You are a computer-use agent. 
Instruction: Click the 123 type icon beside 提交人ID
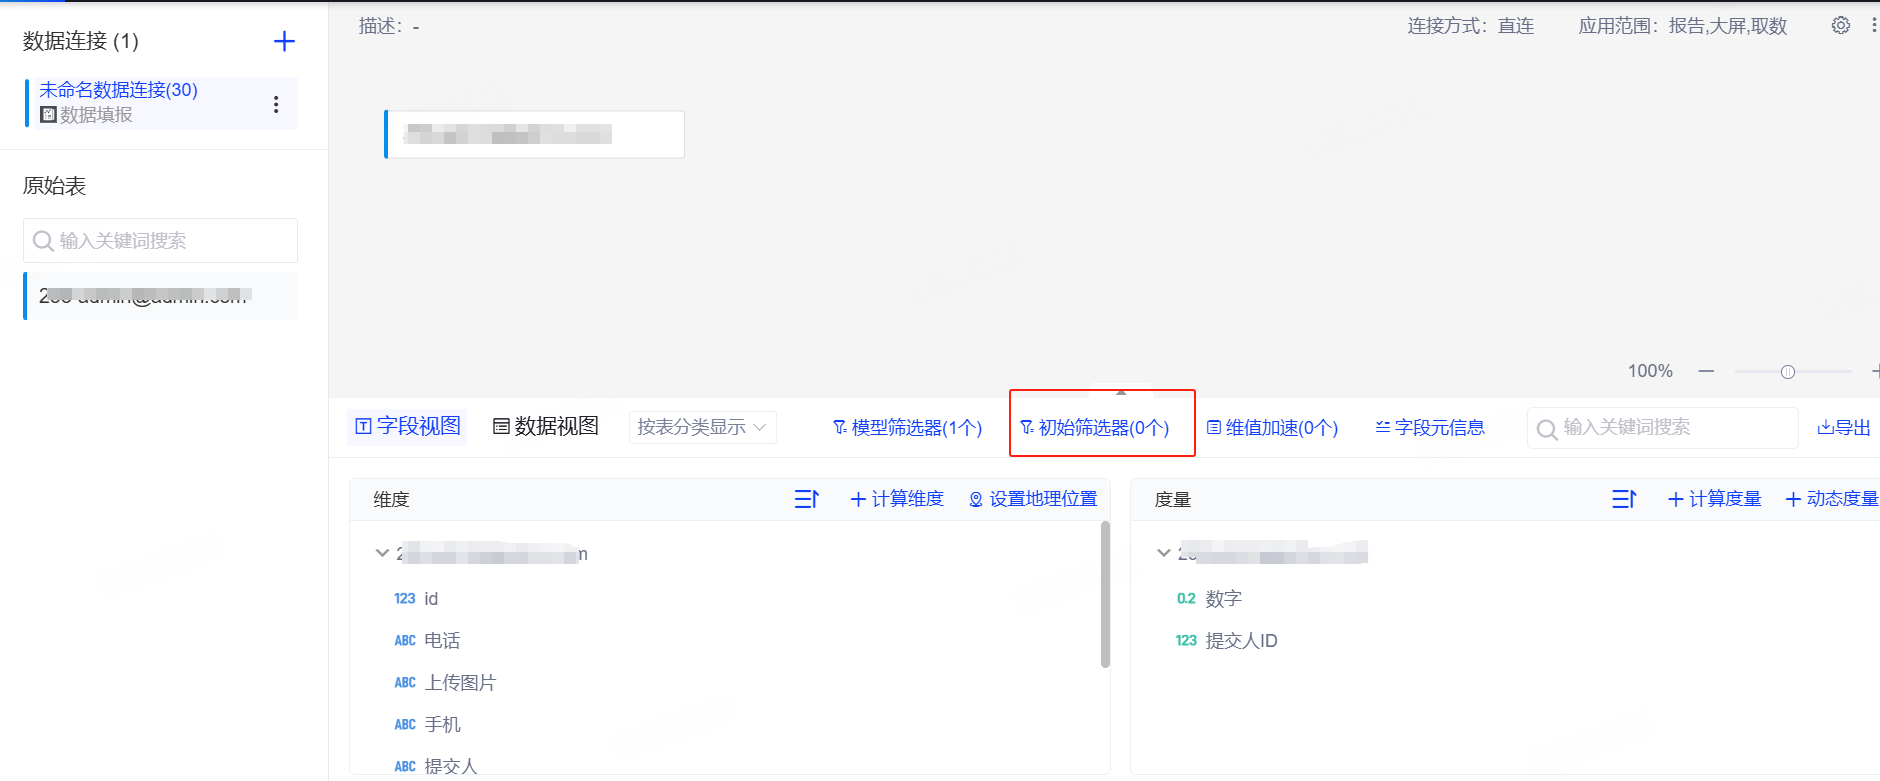[1186, 641]
